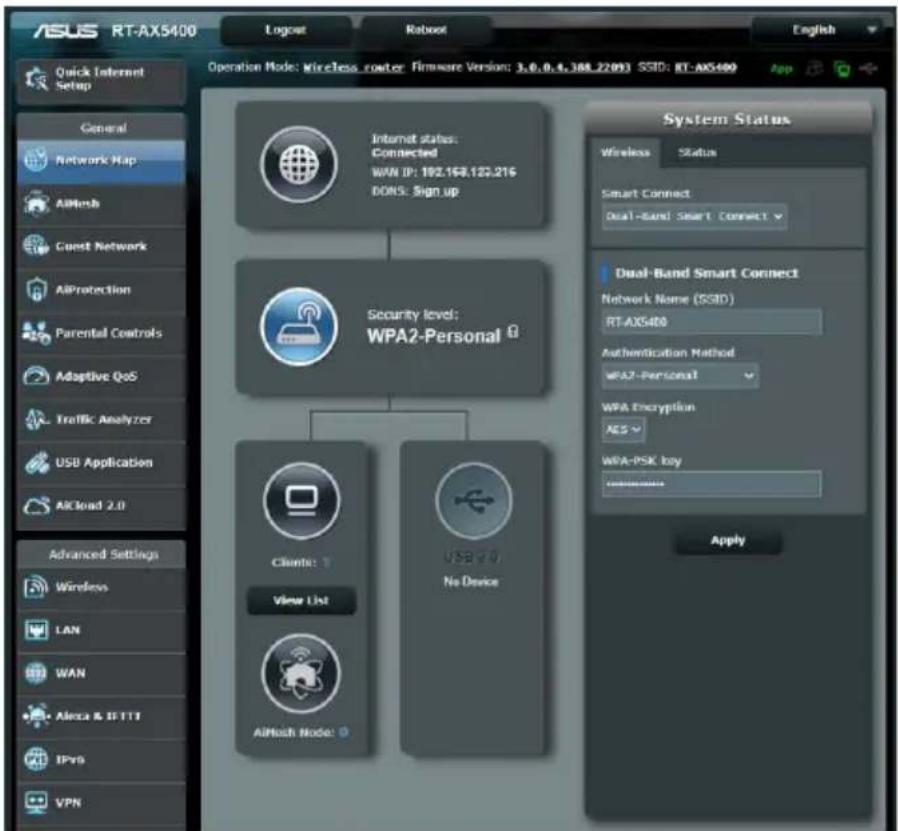The height and width of the screenshot is (831, 898).
Task: Click the Clients count text
Action: point(325,562)
